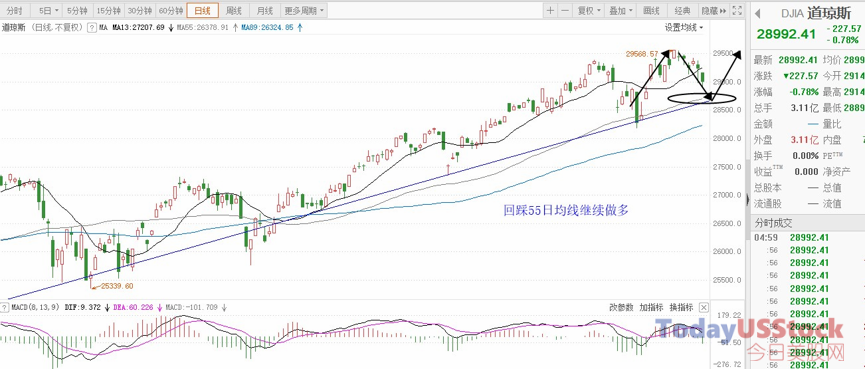Select the 5分钟 period tab
The image size is (865, 369).
(x=76, y=10)
